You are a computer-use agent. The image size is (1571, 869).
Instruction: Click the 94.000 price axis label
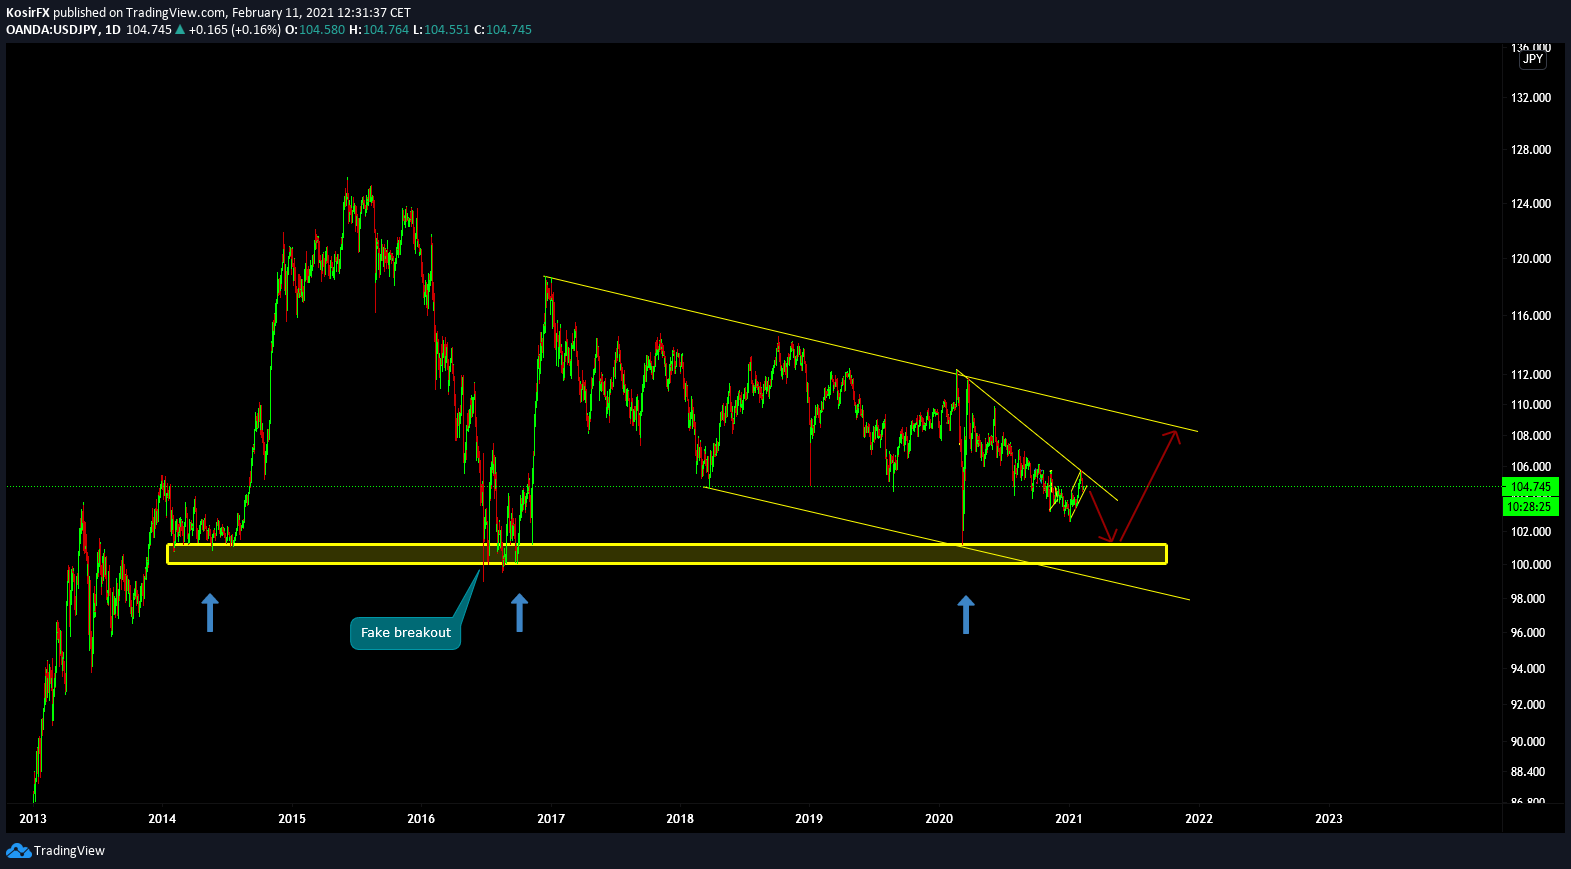coord(1528,669)
